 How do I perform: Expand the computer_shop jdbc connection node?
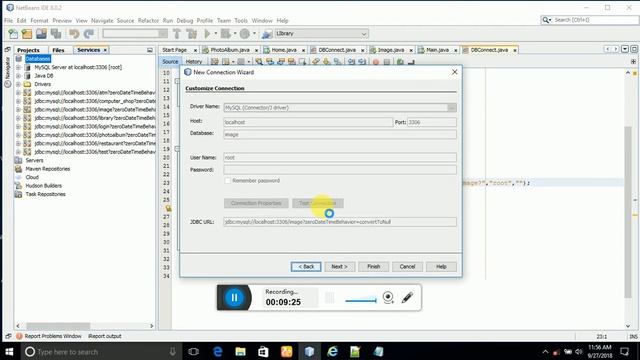pos(18,101)
